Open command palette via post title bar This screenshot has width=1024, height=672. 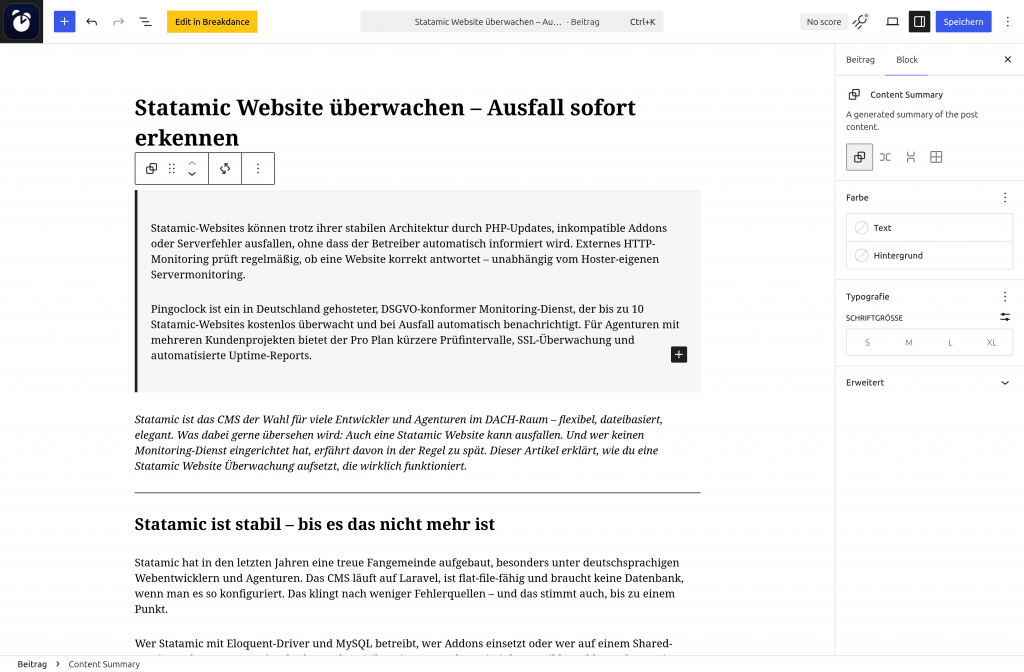click(x=511, y=22)
